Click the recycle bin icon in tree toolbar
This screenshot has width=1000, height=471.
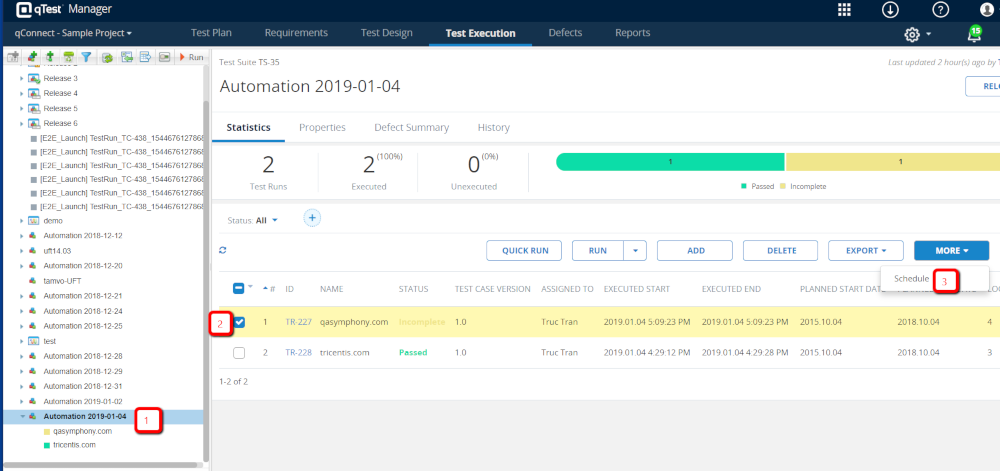(x=68, y=57)
